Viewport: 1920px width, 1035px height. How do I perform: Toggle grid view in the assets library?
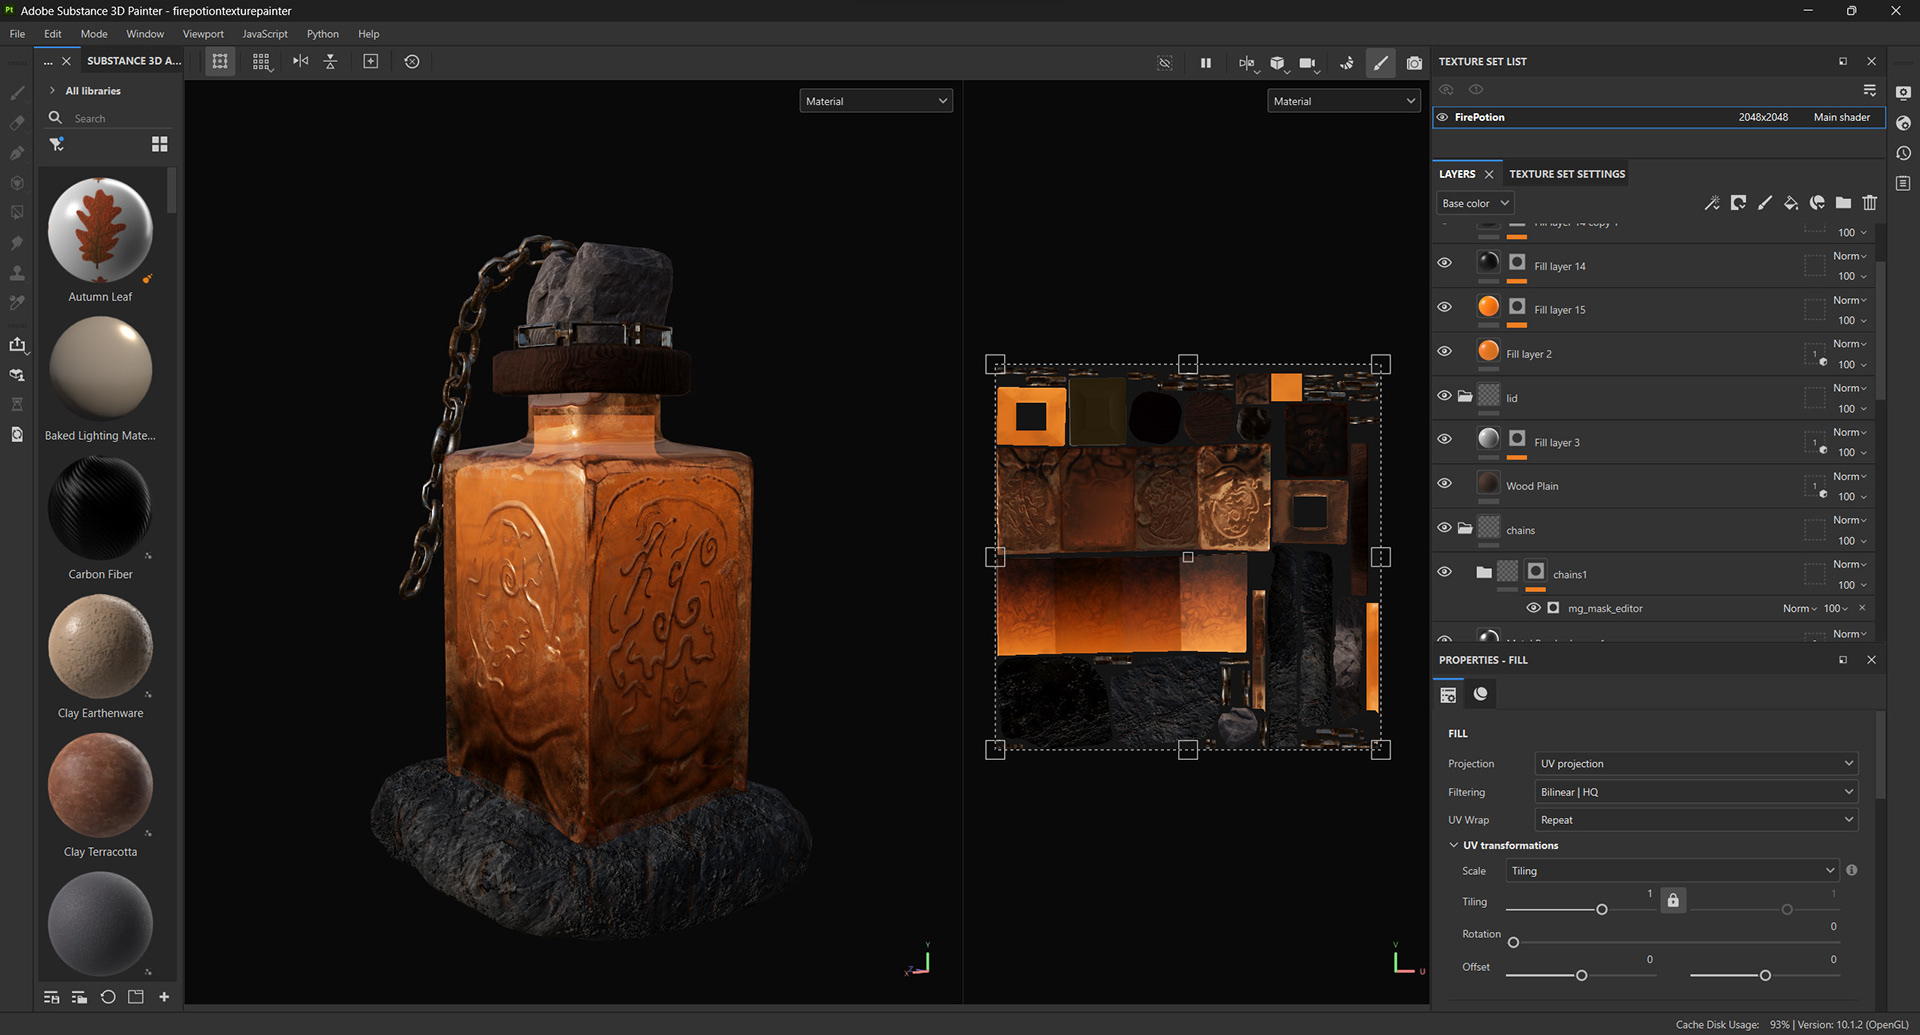[x=159, y=144]
